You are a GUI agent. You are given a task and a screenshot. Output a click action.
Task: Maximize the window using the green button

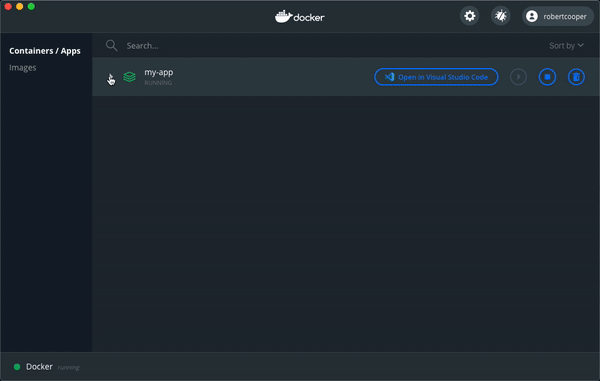click(x=31, y=7)
